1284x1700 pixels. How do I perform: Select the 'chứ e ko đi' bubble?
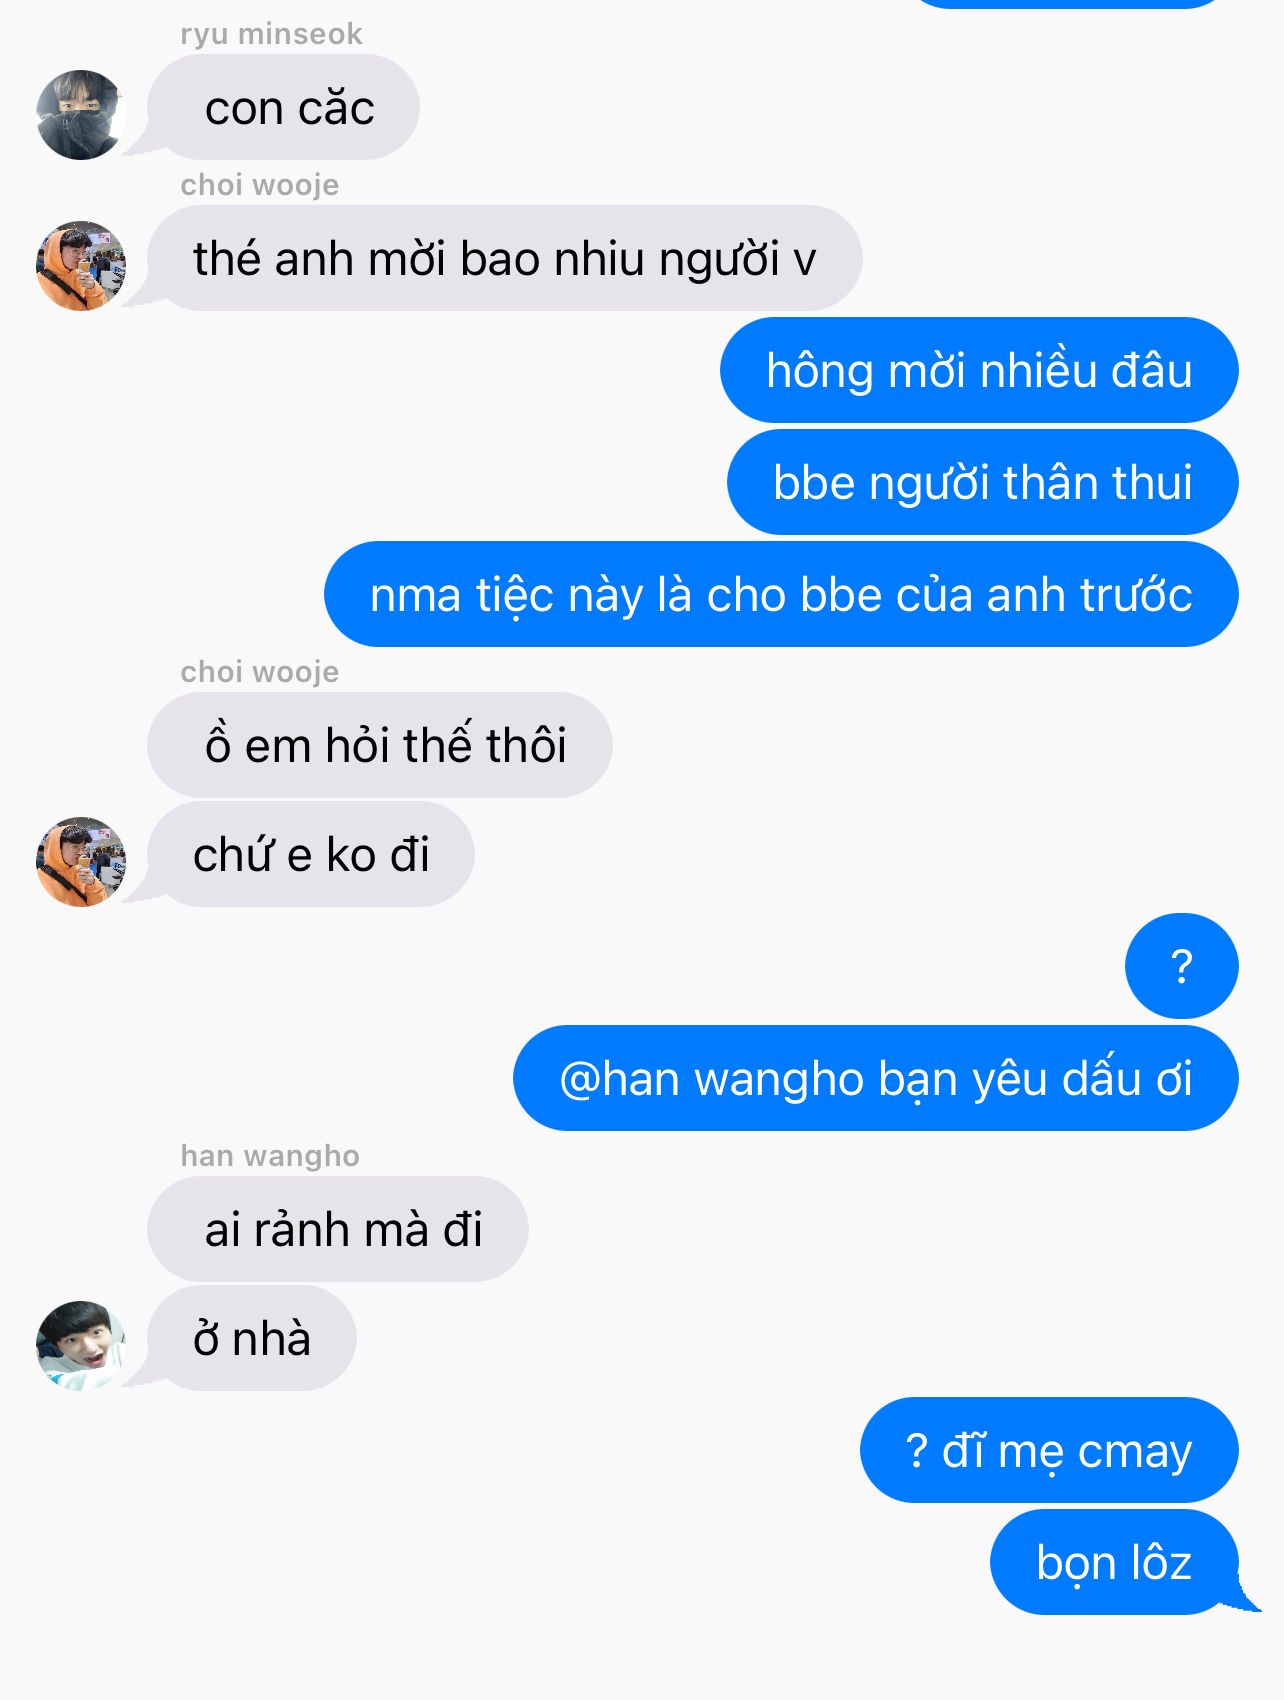(x=311, y=854)
